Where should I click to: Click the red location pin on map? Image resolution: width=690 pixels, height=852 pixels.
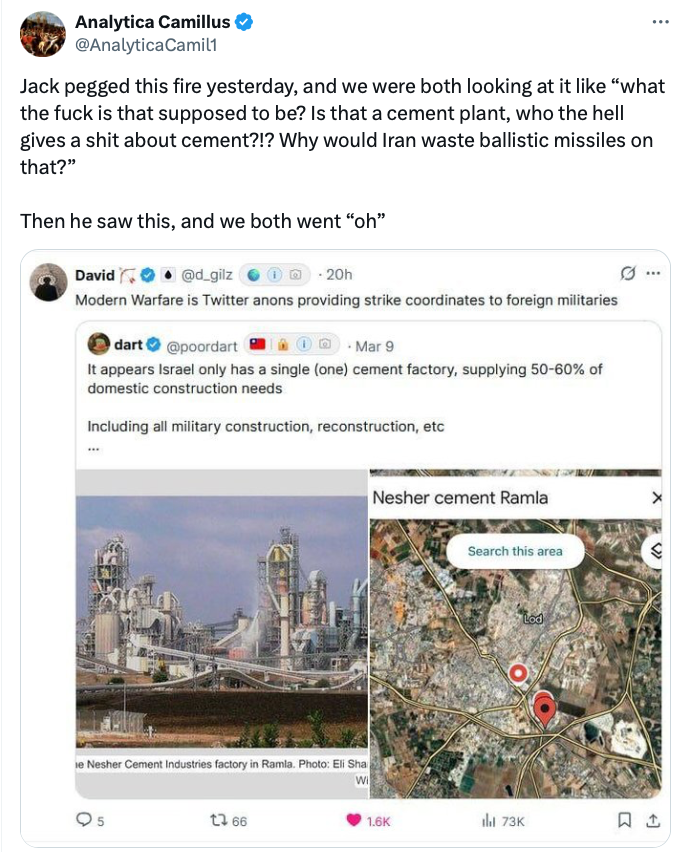(545, 711)
